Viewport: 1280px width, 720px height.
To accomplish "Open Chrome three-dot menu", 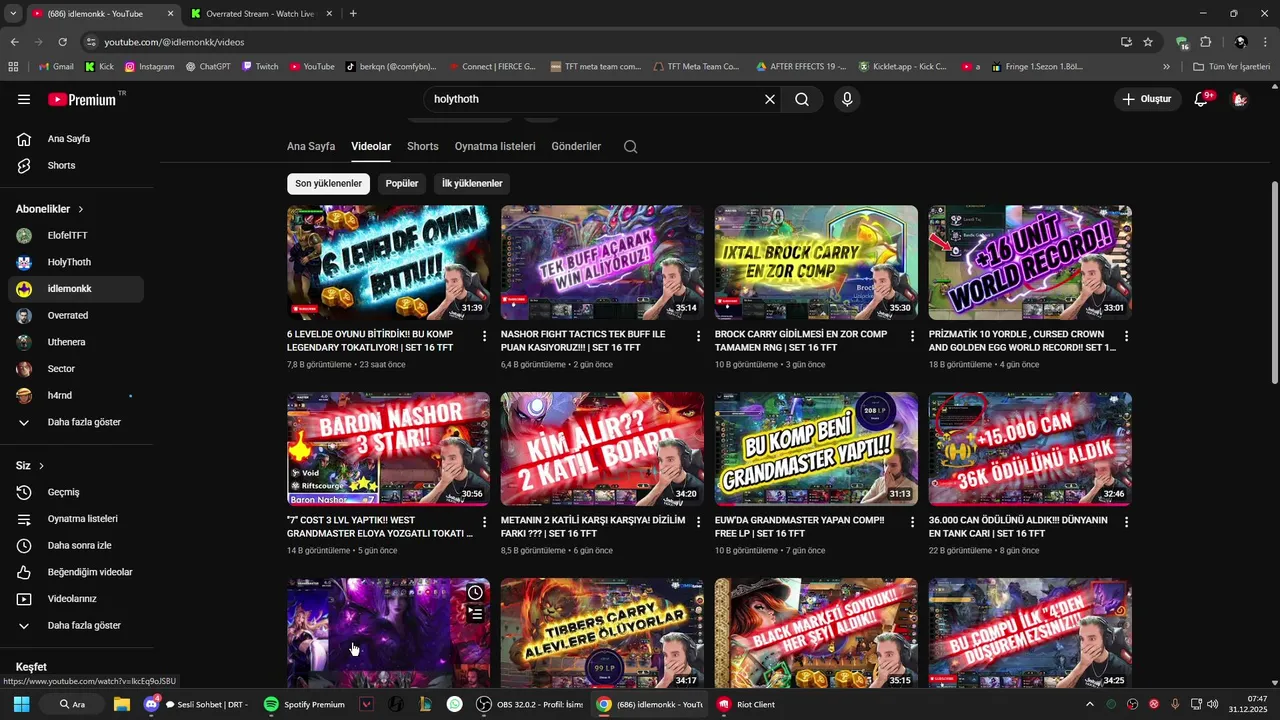I will (x=1266, y=42).
